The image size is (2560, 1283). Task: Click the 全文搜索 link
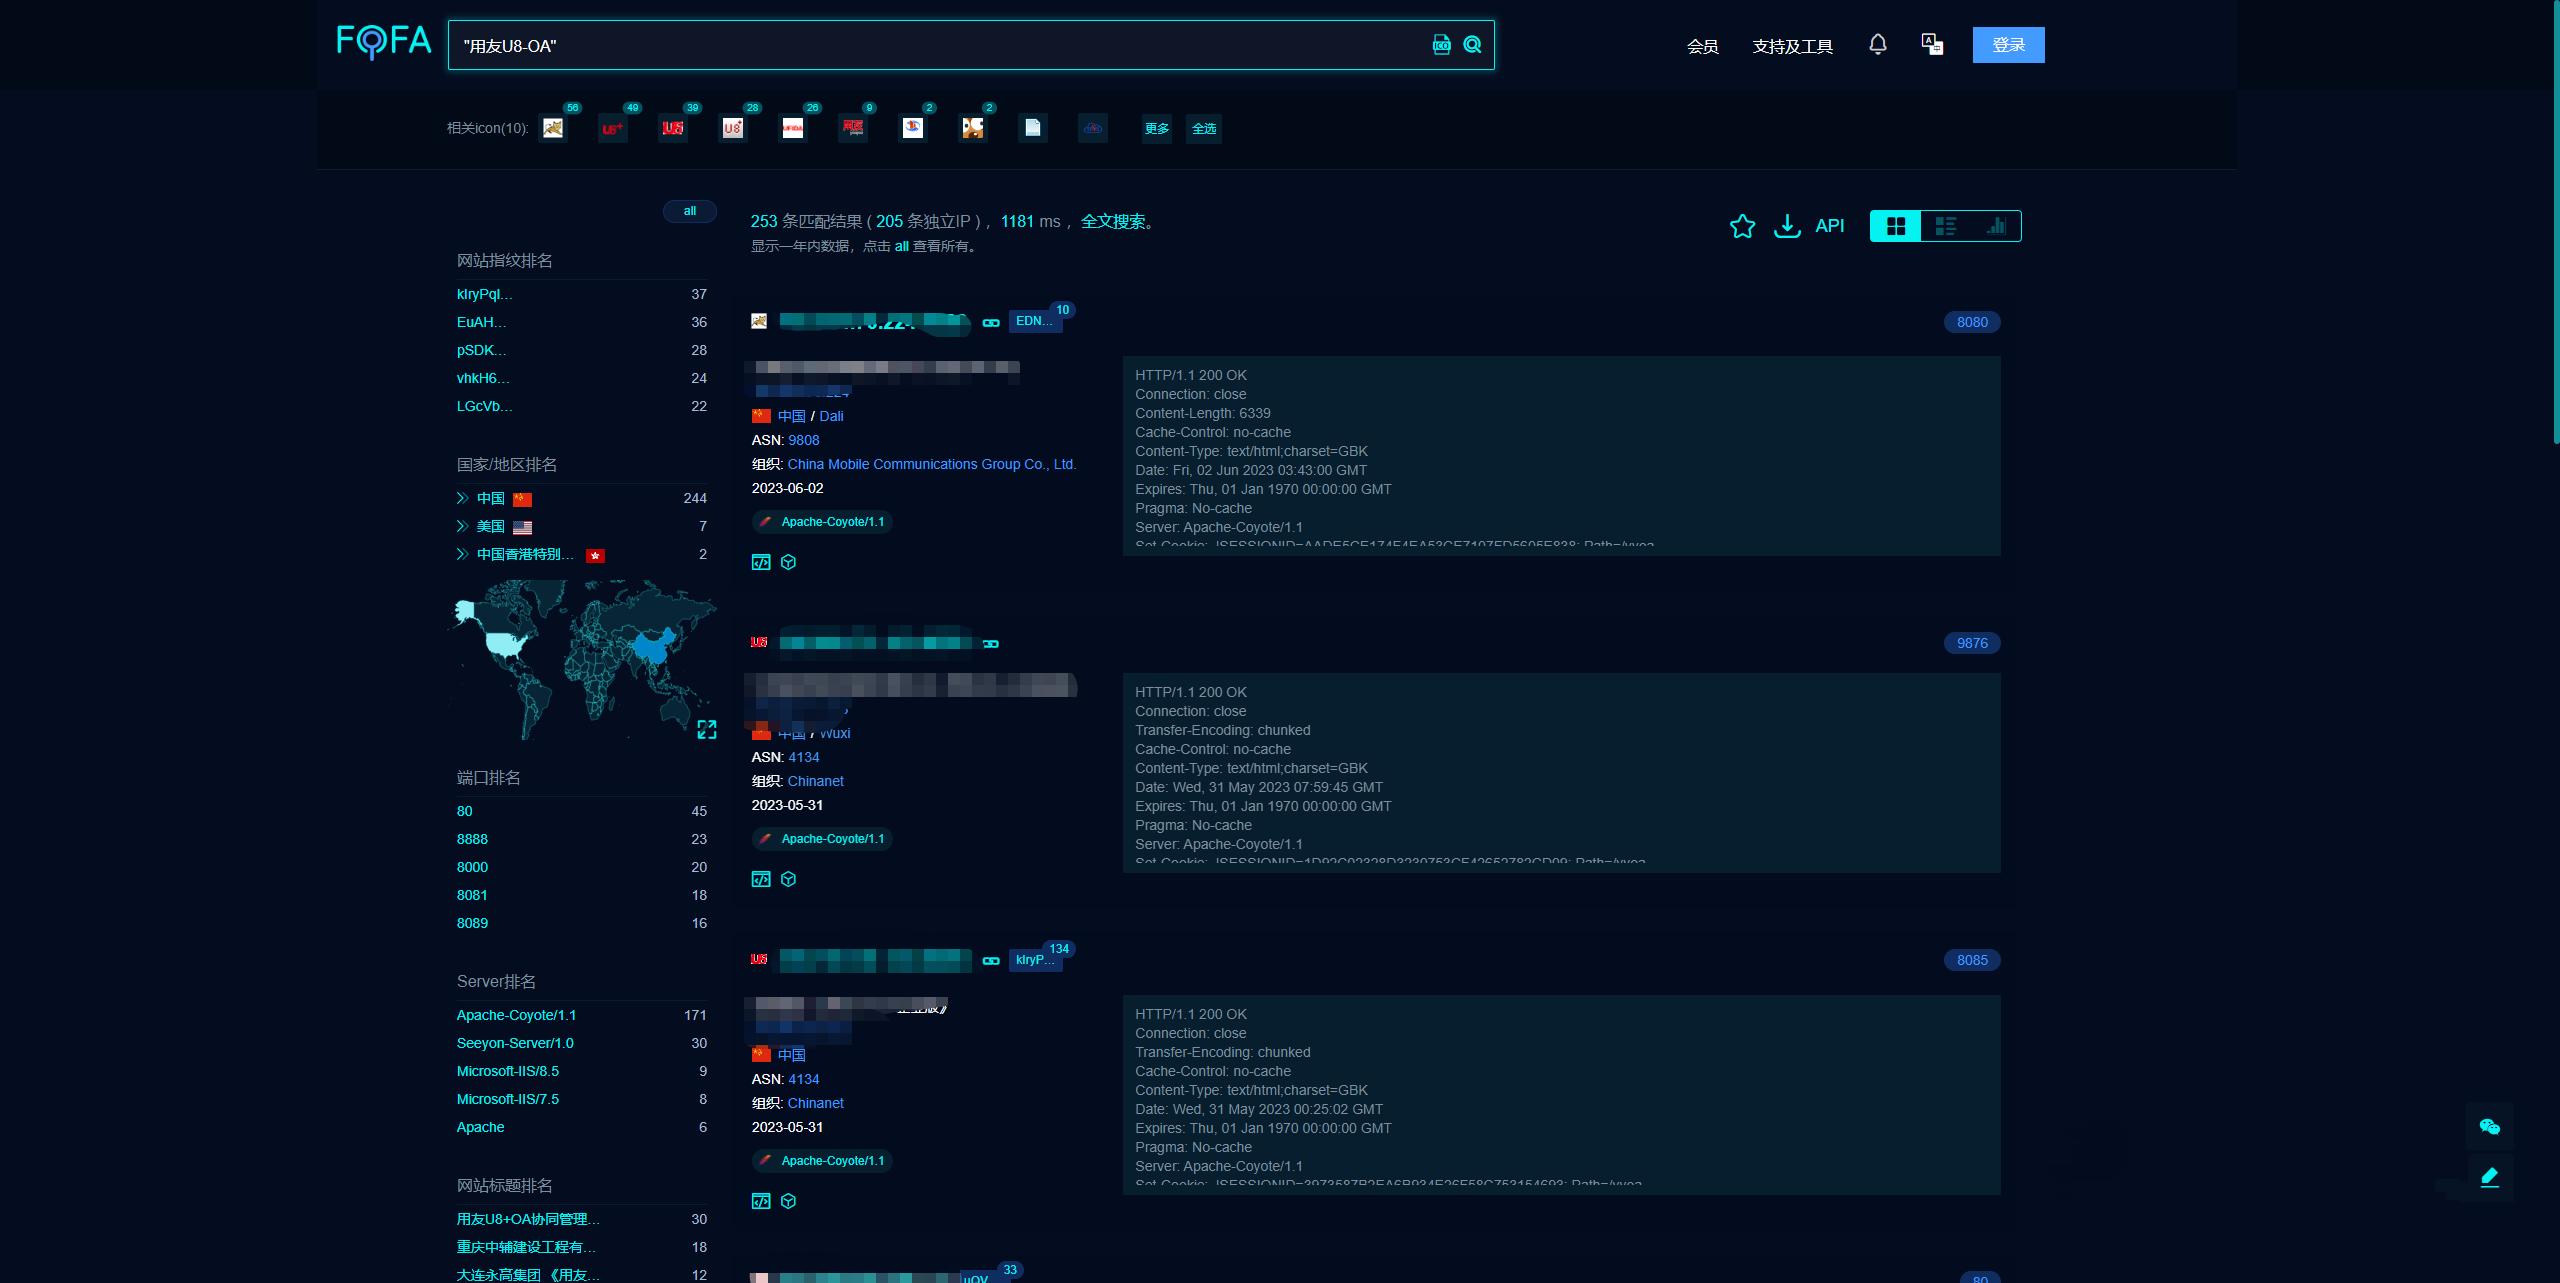coord(1113,221)
